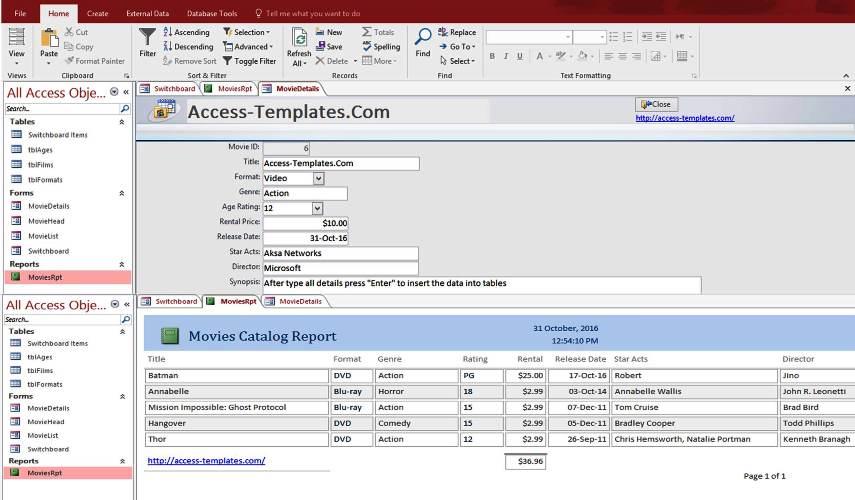Viewport: 855px width, 500px height.
Task: Open the Selection filter dropdown
Action: point(247,32)
